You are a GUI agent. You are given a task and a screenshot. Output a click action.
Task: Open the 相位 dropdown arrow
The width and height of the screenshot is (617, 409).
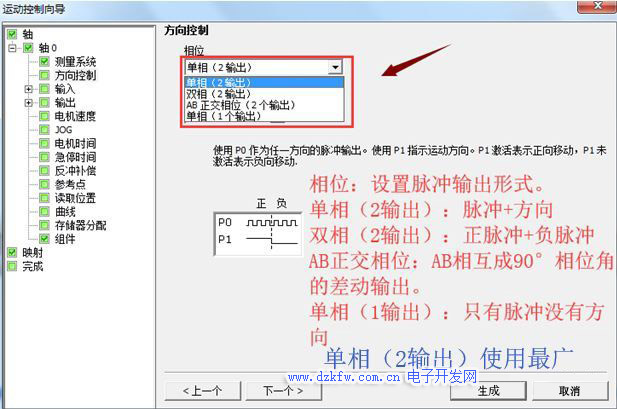pyautogui.click(x=335, y=66)
